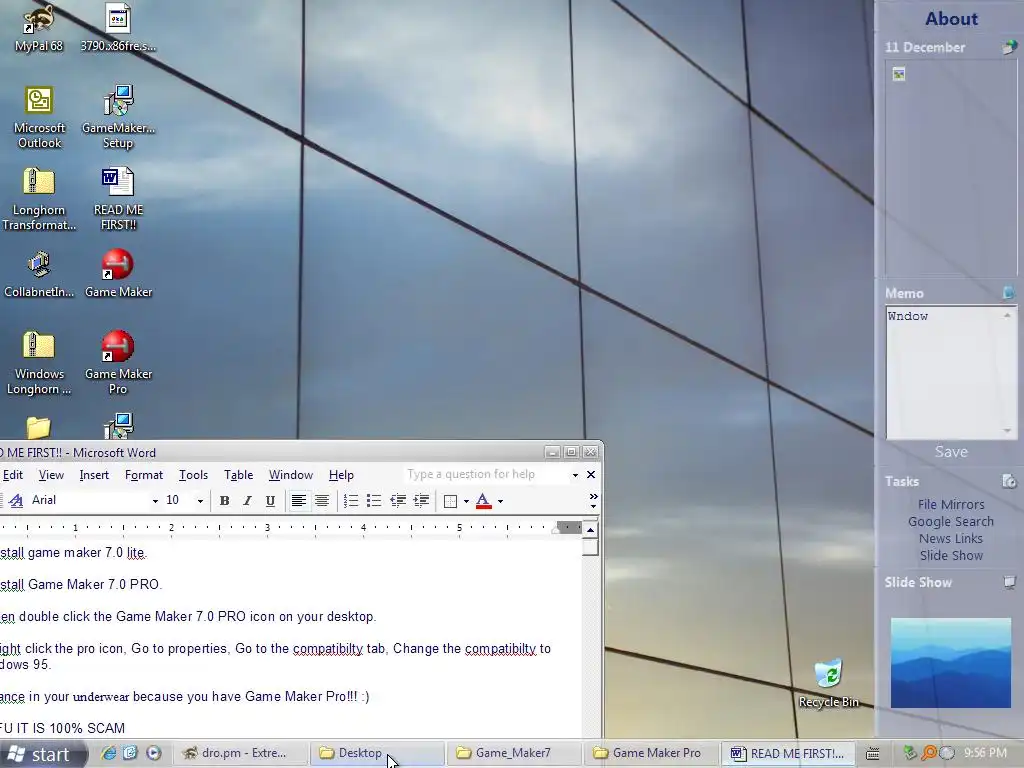Open Google Search task in sidebar
Image resolution: width=1024 pixels, height=768 pixels.
(x=951, y=521)
